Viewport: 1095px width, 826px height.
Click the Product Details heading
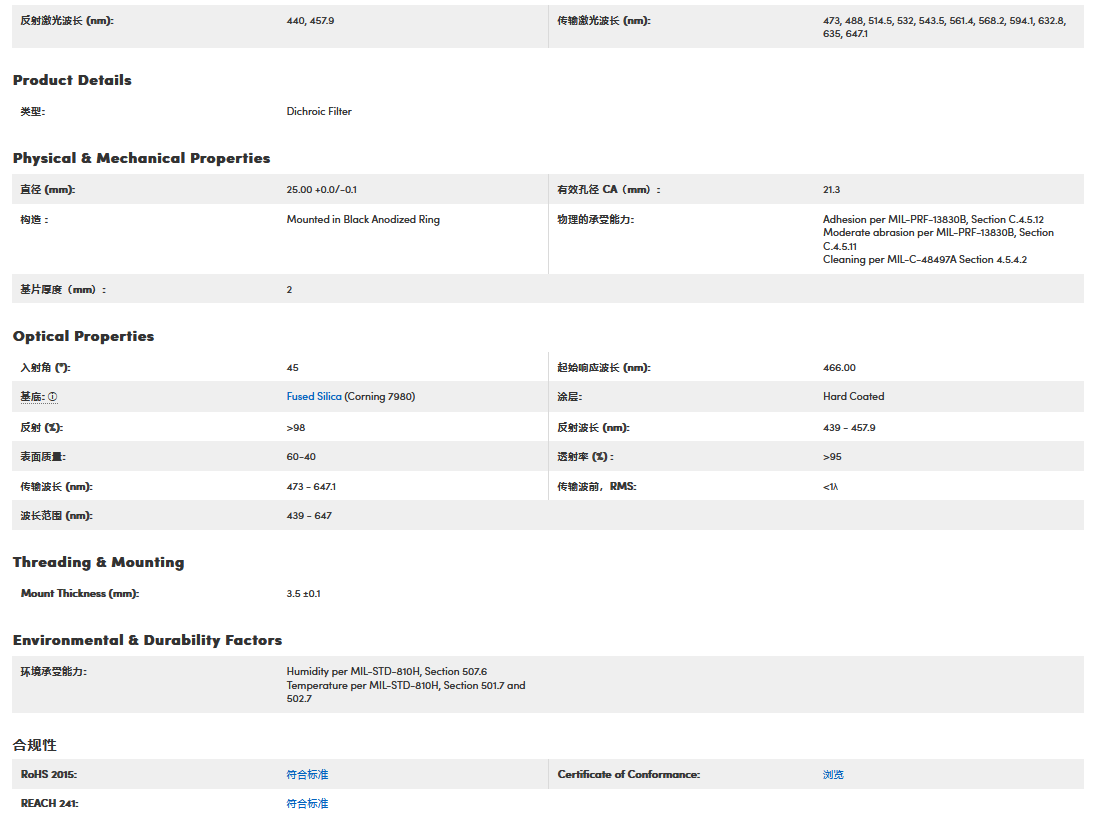72,80
